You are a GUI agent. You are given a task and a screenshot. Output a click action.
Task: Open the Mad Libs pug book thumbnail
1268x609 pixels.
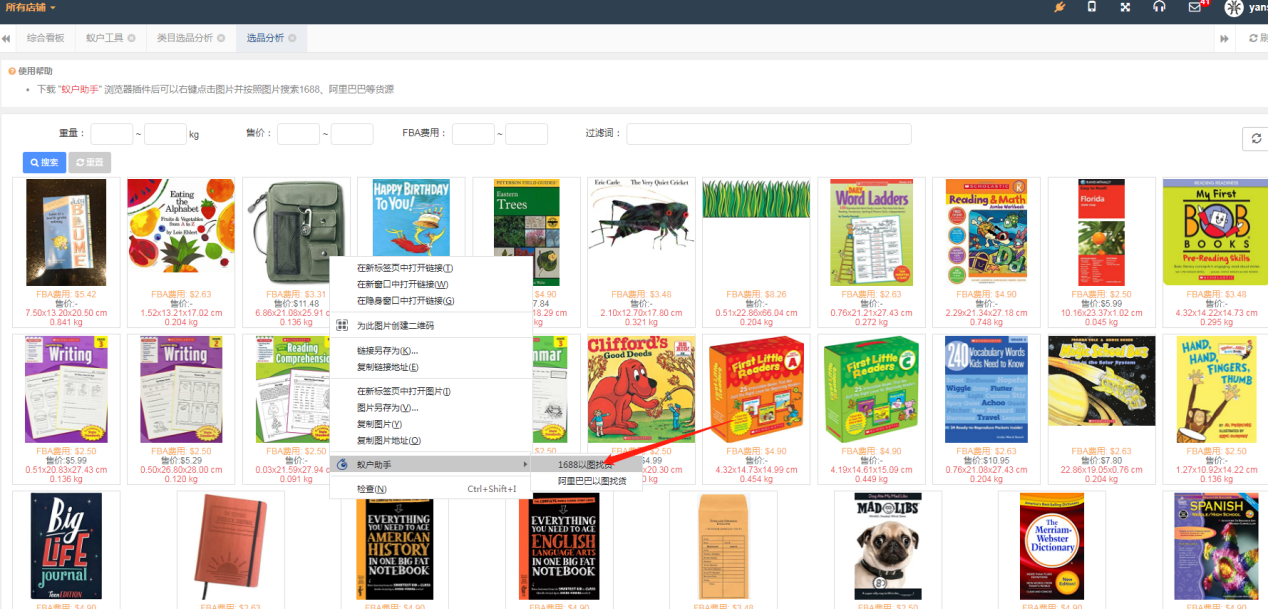click(x=888, y=545)
